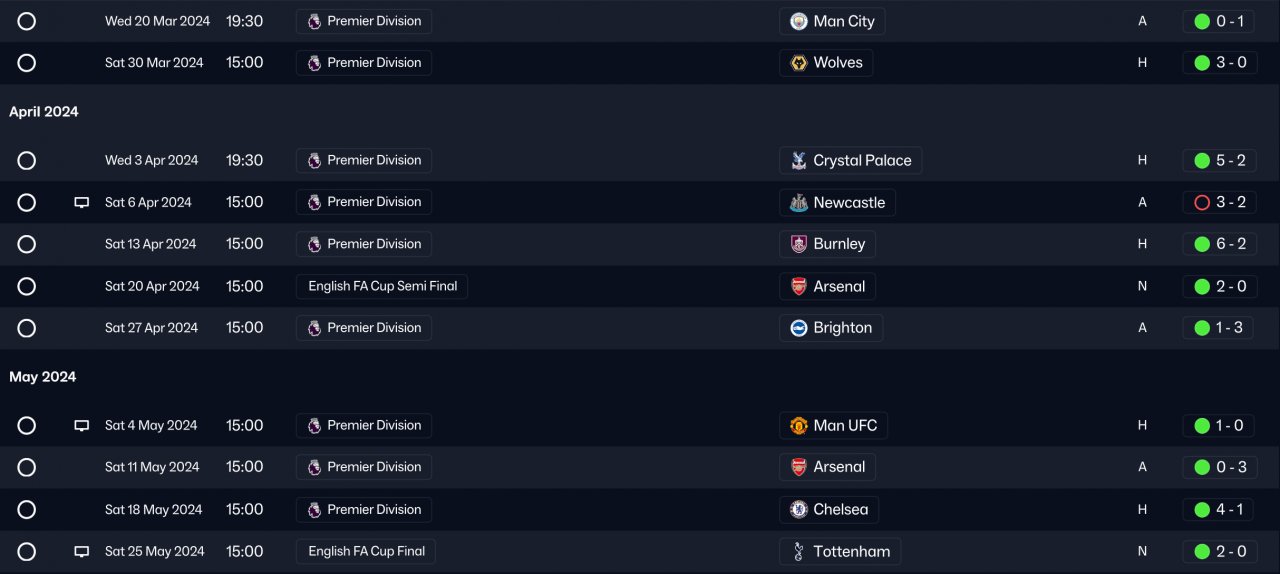Image resolution: width=1280 pixels, height=574 pixels.
Task: Open the 6 - 2 Burnley match result
Action: pyautogui.click(x=1219, y=244)
